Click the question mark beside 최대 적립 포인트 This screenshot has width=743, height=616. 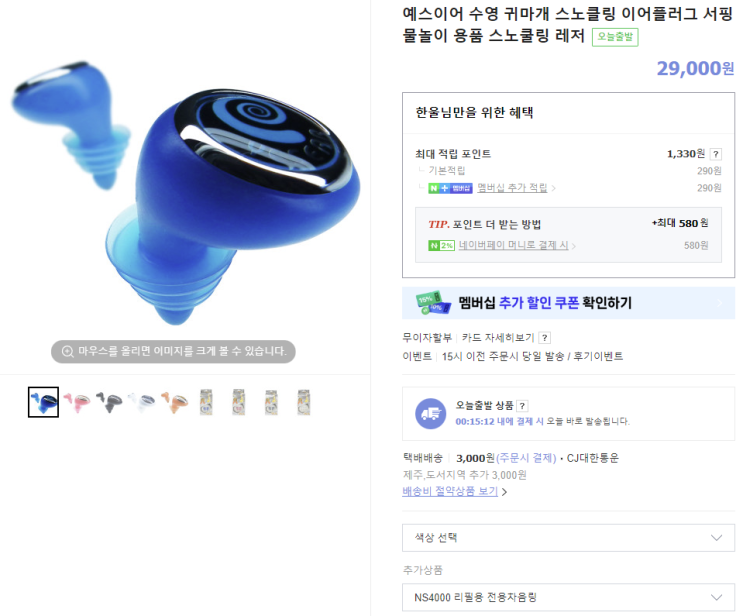click(x=716, y=154)
